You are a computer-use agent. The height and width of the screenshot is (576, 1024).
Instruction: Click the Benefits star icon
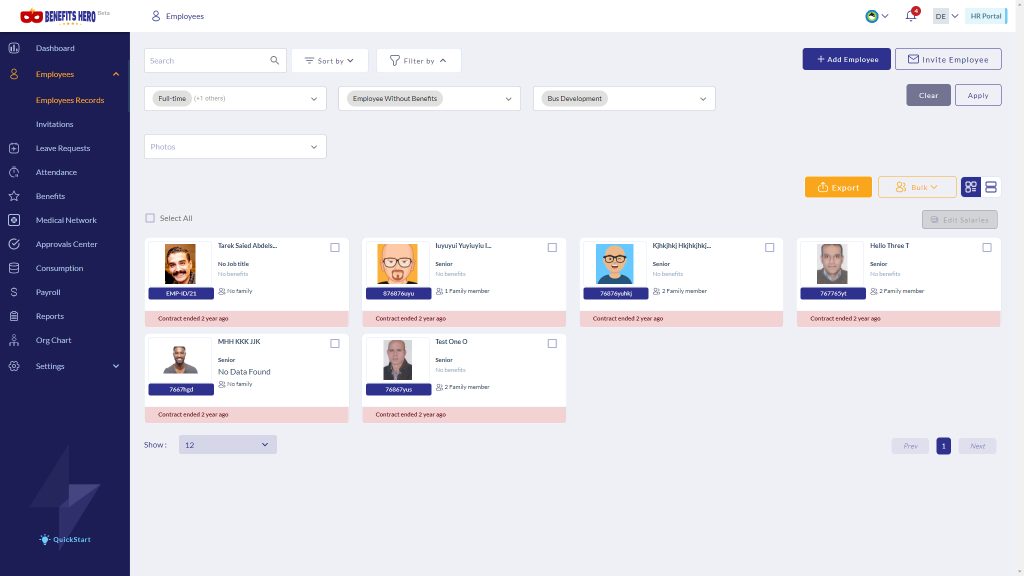click(x=14, y=196)
